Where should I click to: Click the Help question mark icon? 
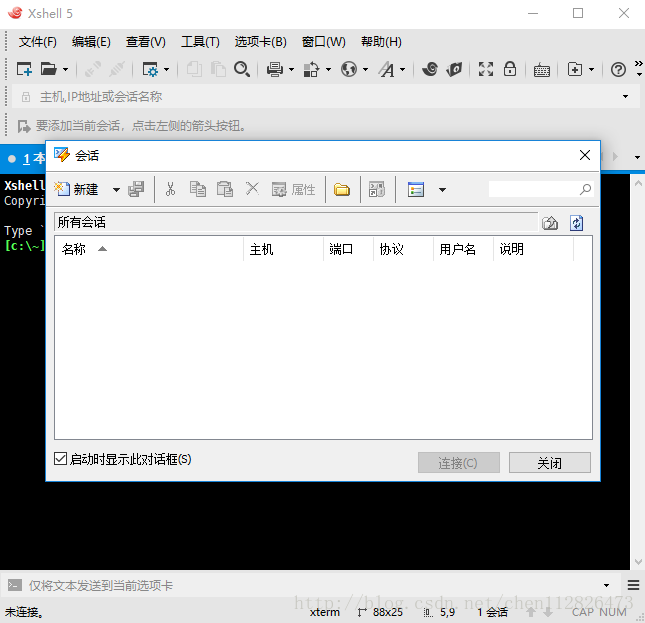click(x=618, y=69)
